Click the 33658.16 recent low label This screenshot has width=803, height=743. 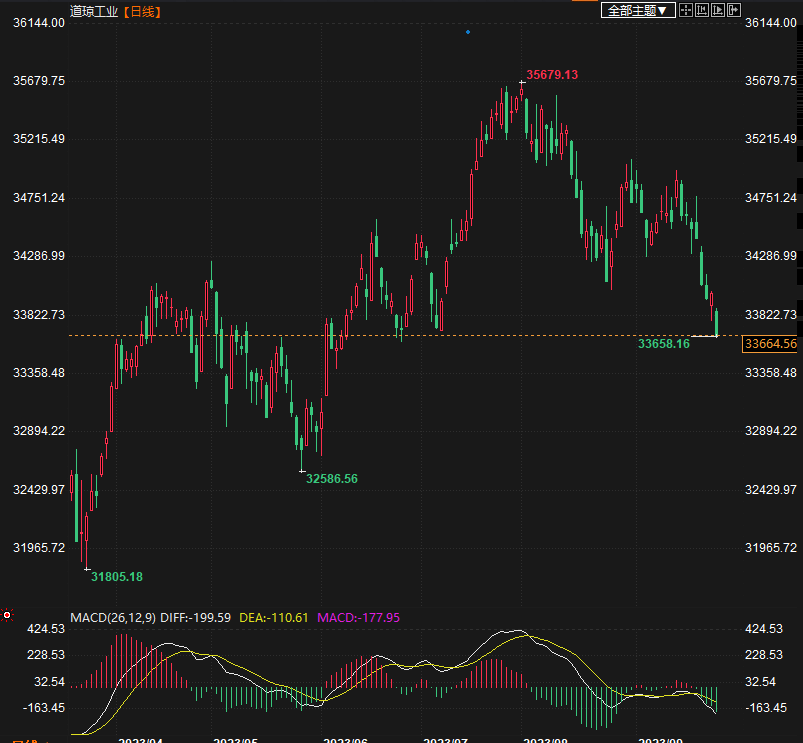(663, 344)
